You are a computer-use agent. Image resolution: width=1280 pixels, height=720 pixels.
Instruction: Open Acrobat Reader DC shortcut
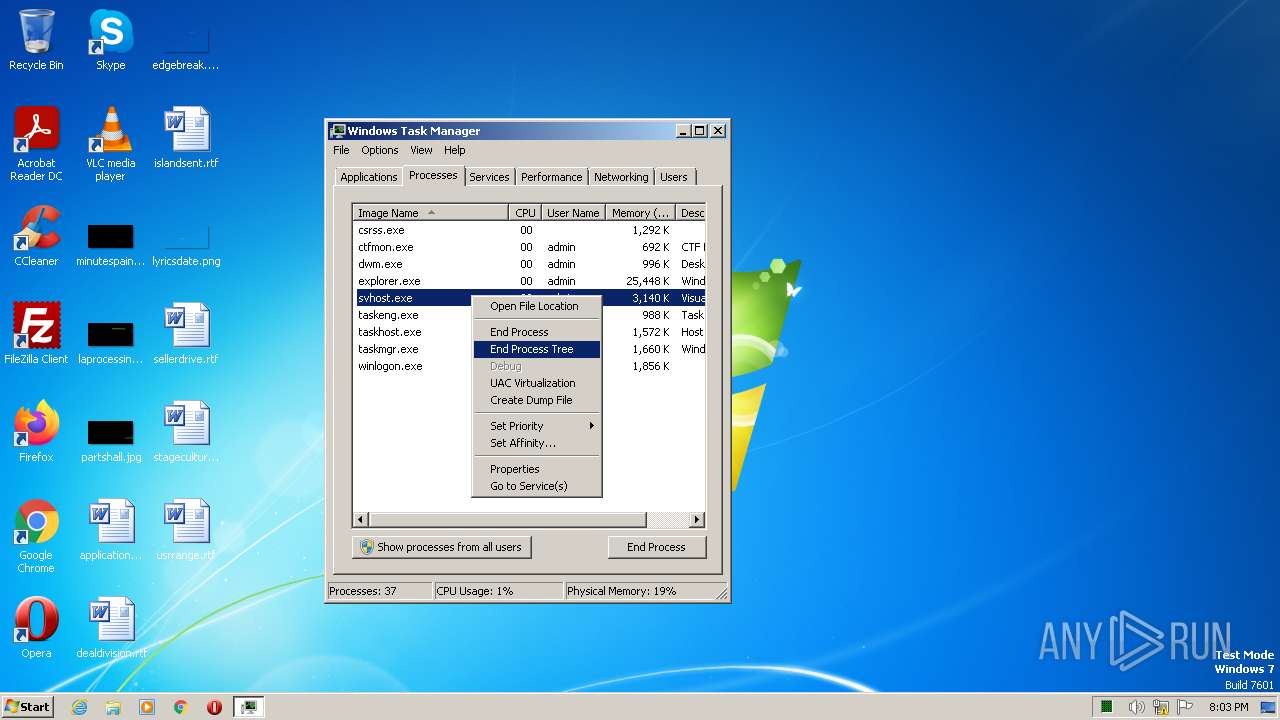36,144
